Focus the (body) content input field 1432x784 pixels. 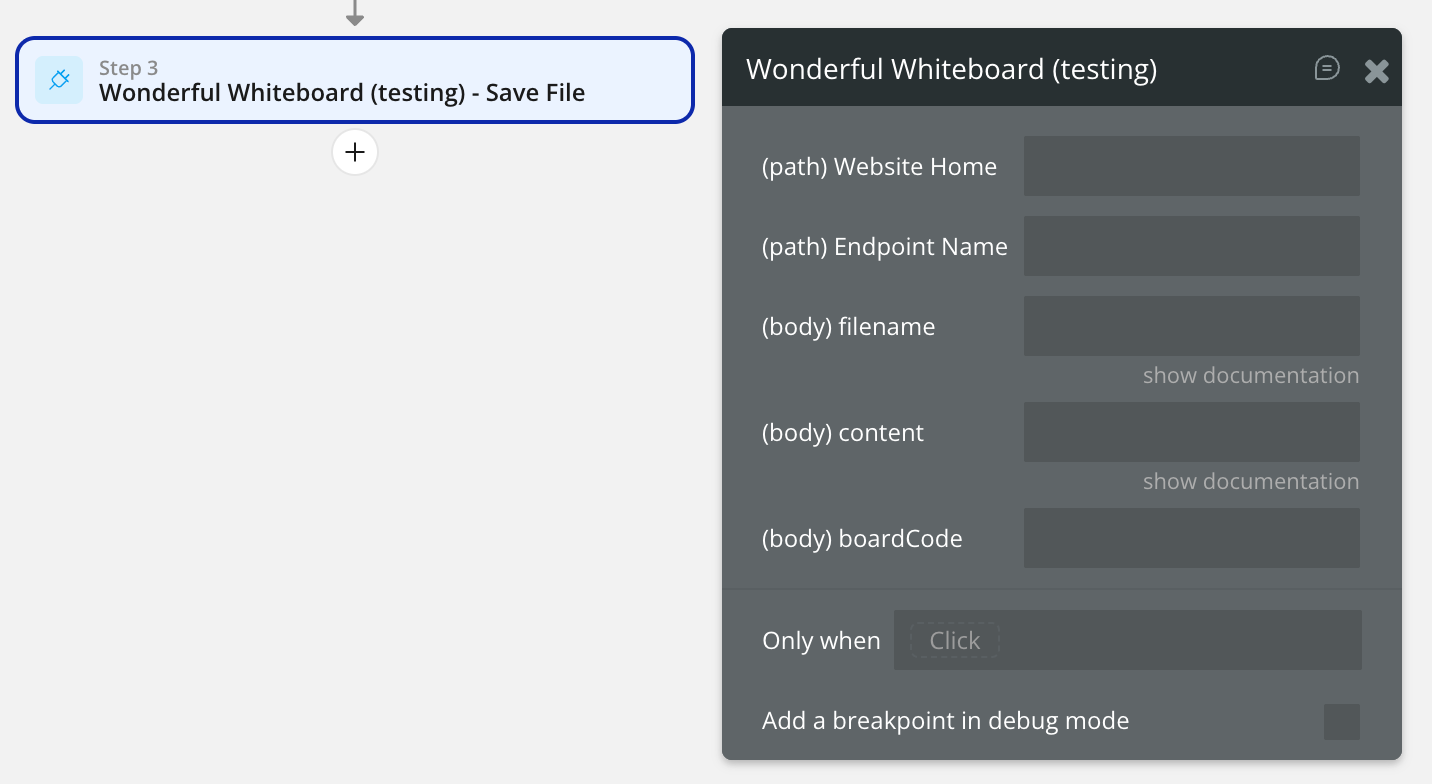[1191, 432]
